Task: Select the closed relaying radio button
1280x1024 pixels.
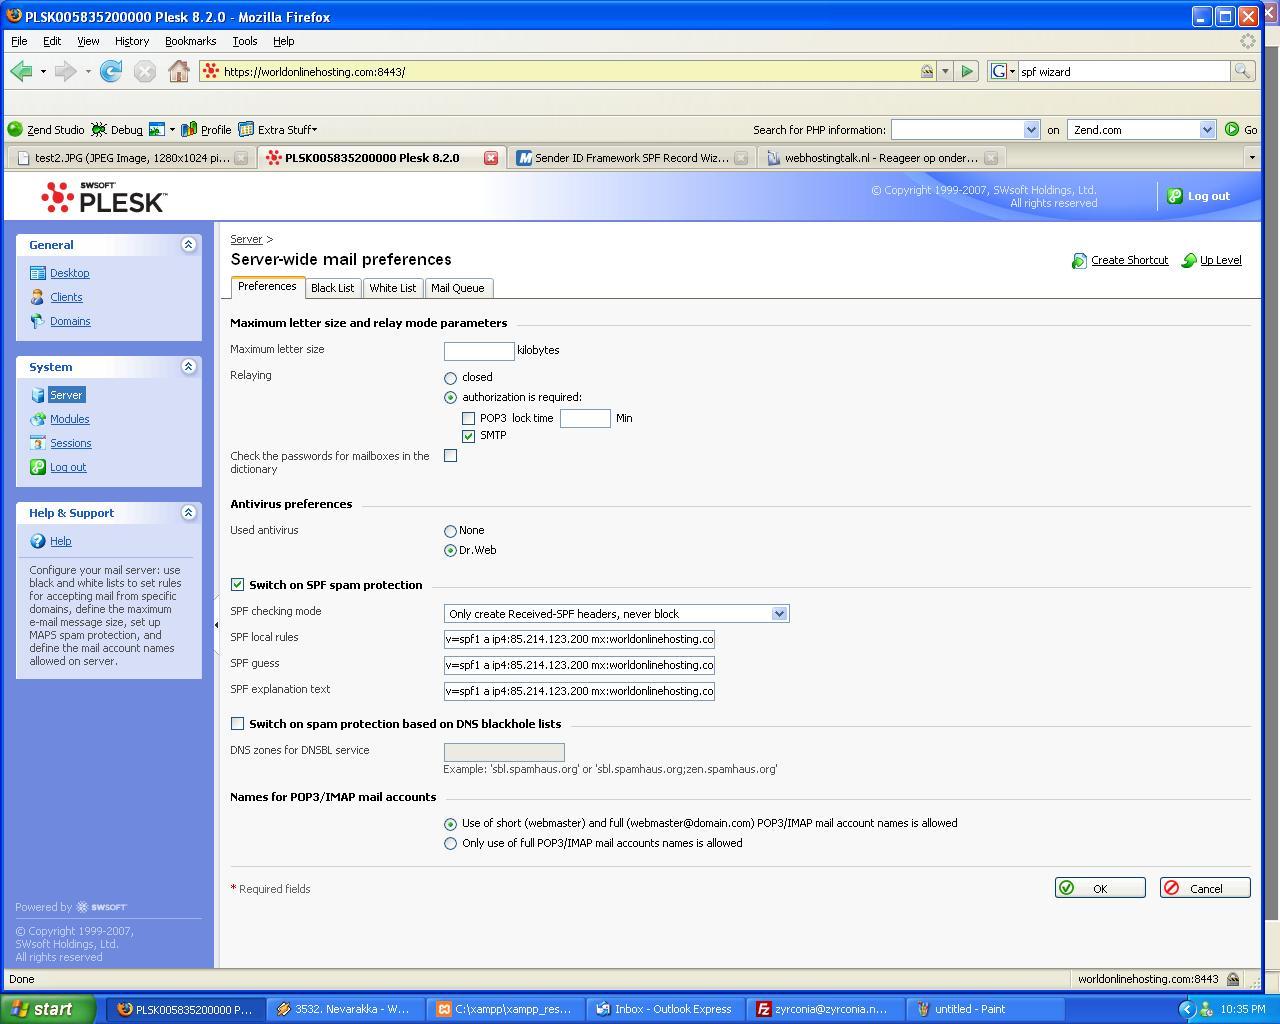Action: click(x=450, y=378)
